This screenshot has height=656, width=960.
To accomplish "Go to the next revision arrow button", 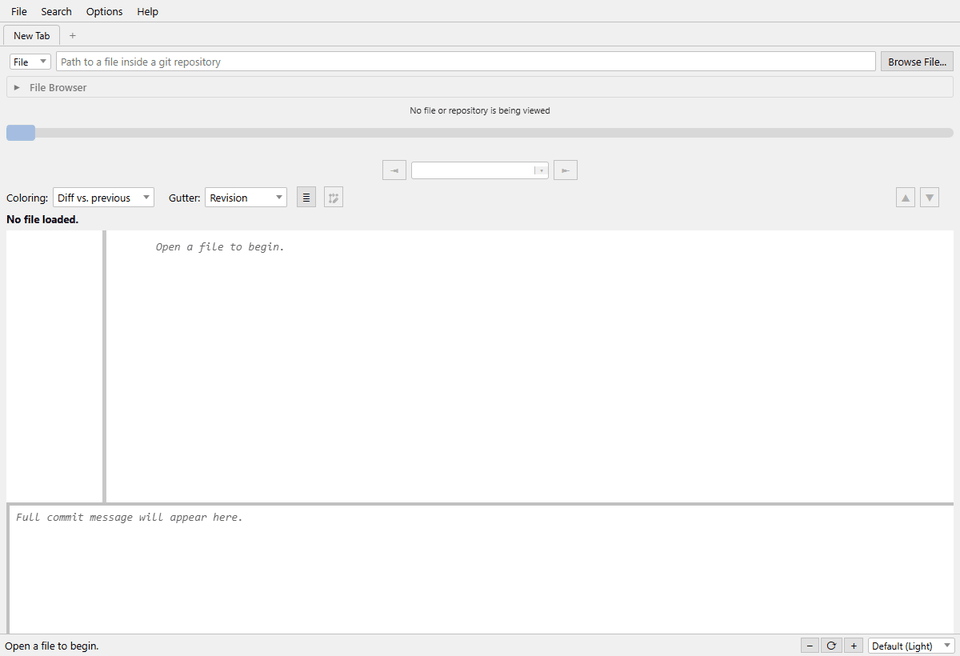I will (x=565, y=170).
